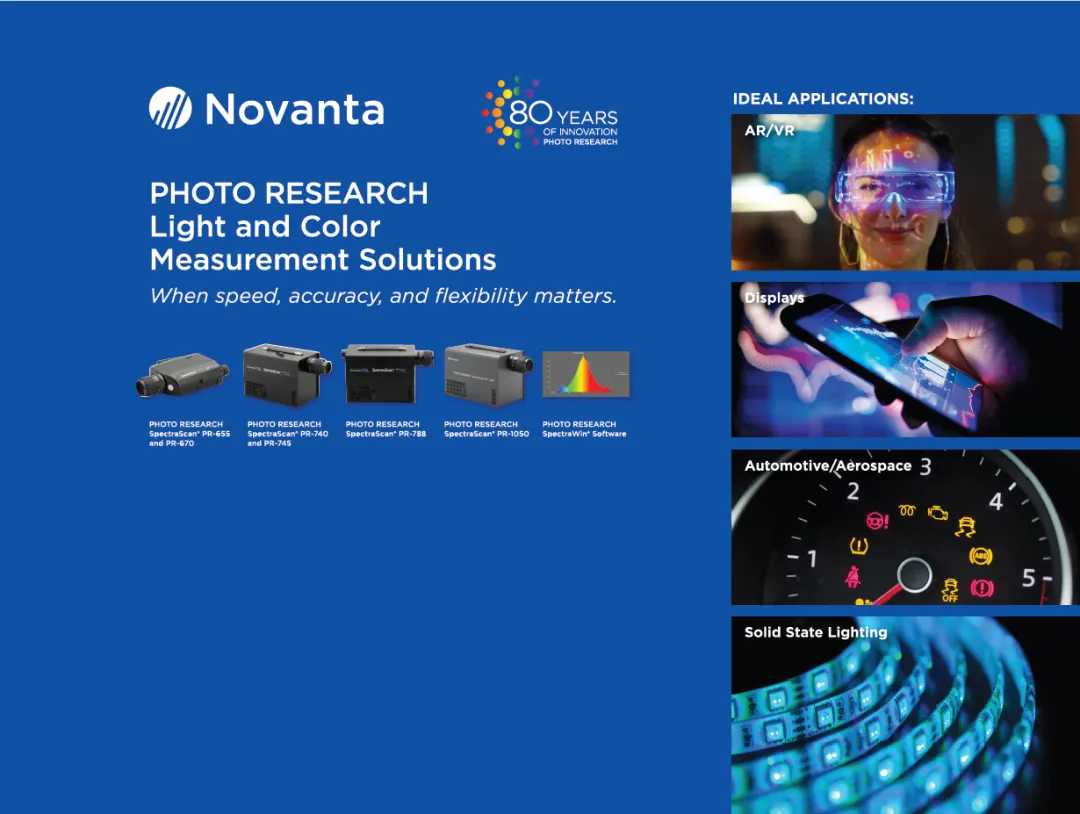Open the Displays application image

tap(905, 359)
